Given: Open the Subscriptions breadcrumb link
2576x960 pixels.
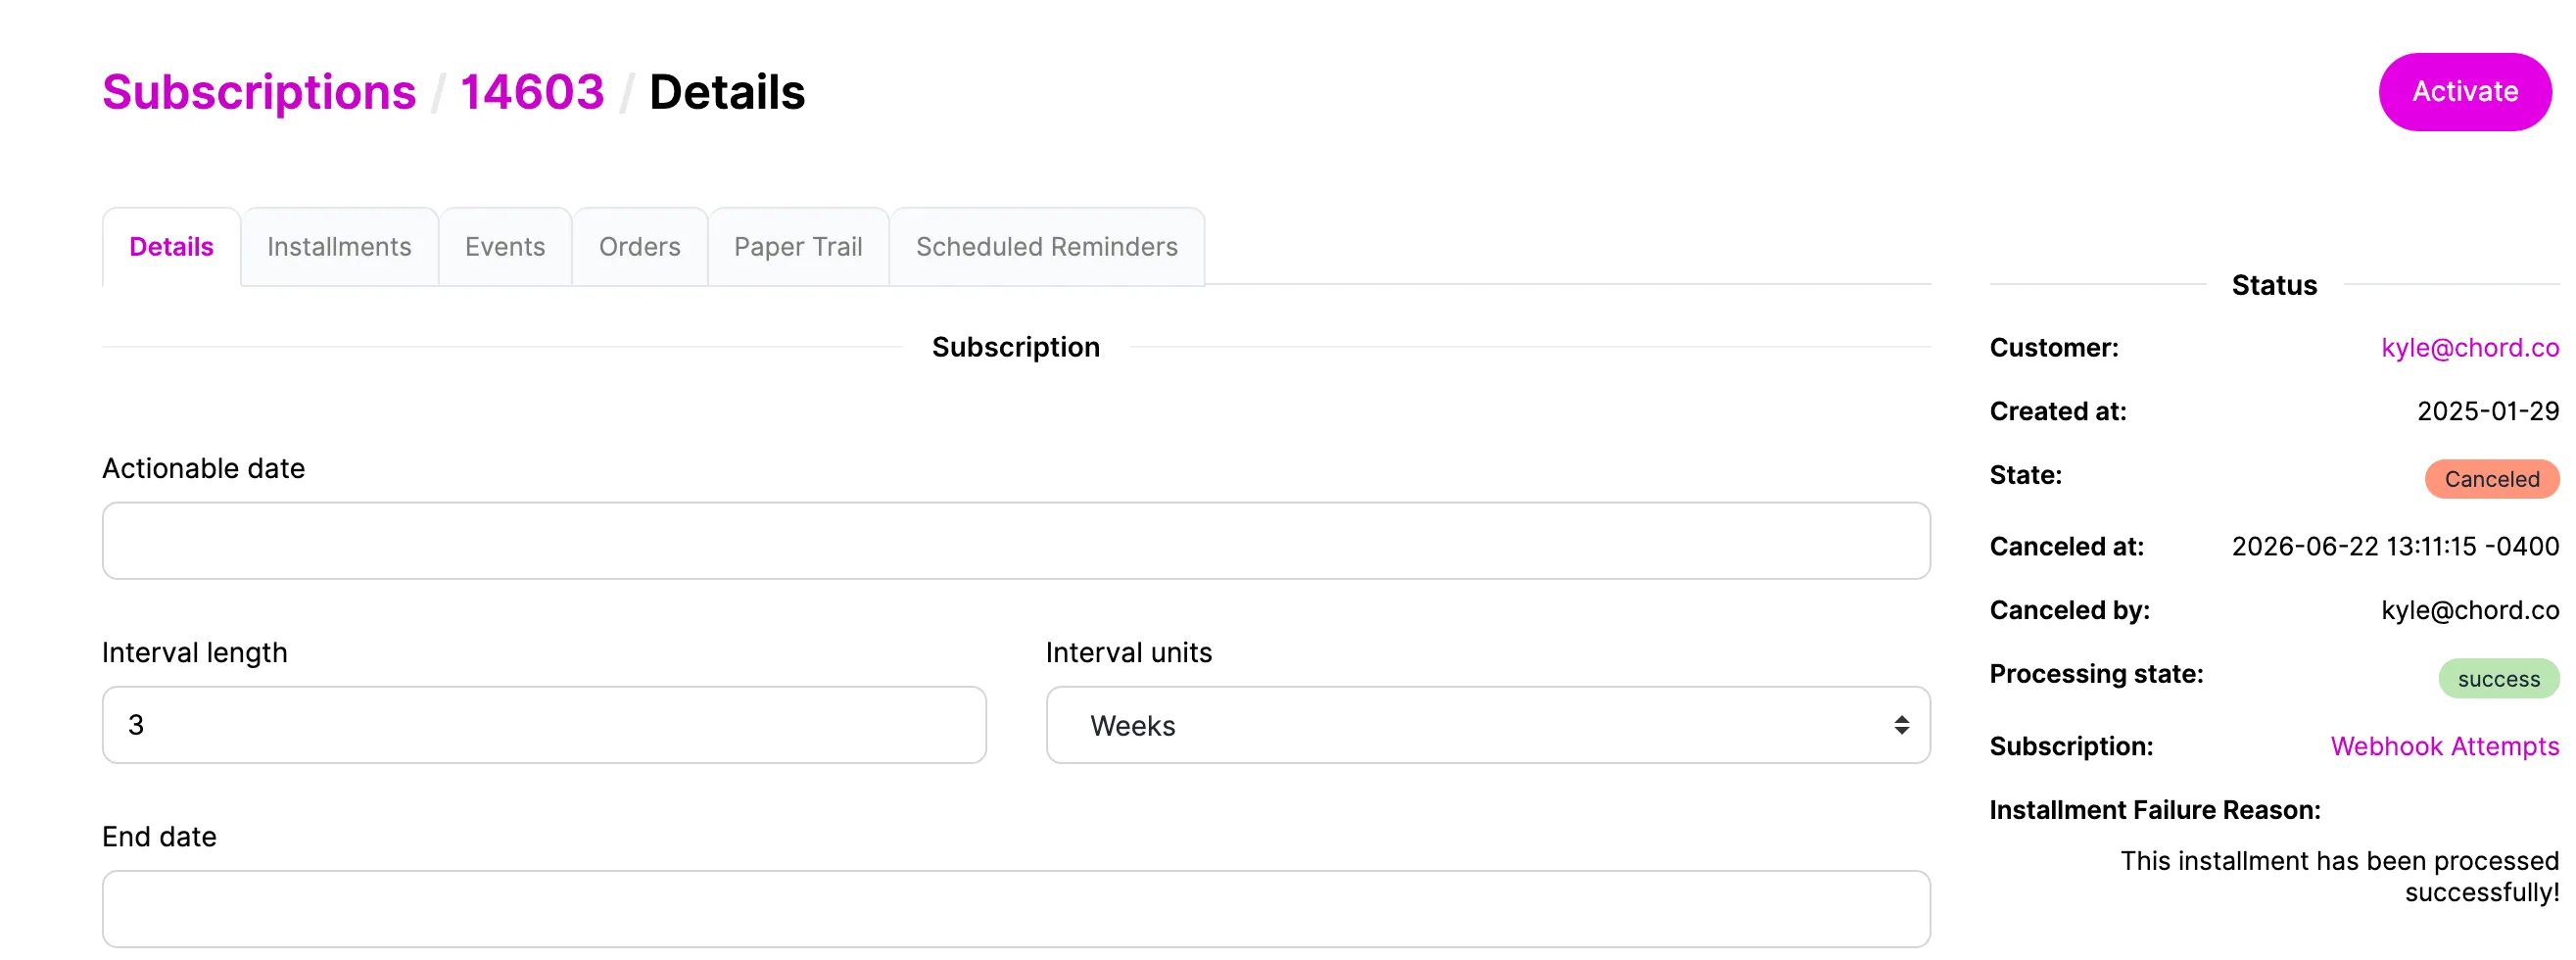Looking at the screenshot, I should coord(259,92).
